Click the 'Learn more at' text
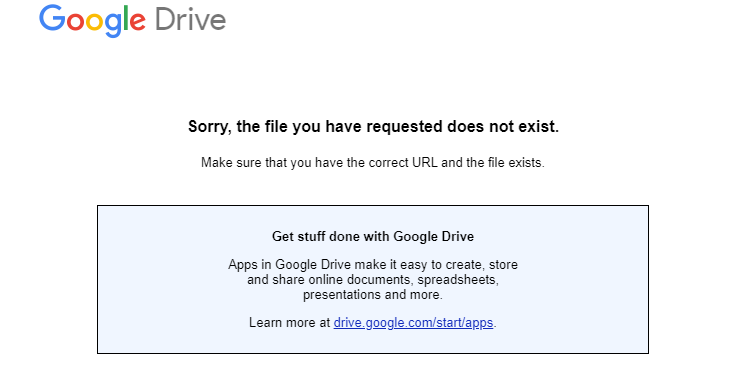739x371 pixels. click(290, 322)
